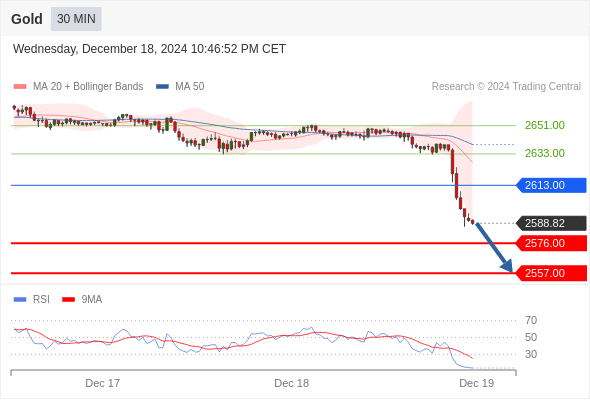The height and width of the screenshot is (400, 590).
Task: Click the Dec 19 date axis label
Action: (x=476, y=383)
